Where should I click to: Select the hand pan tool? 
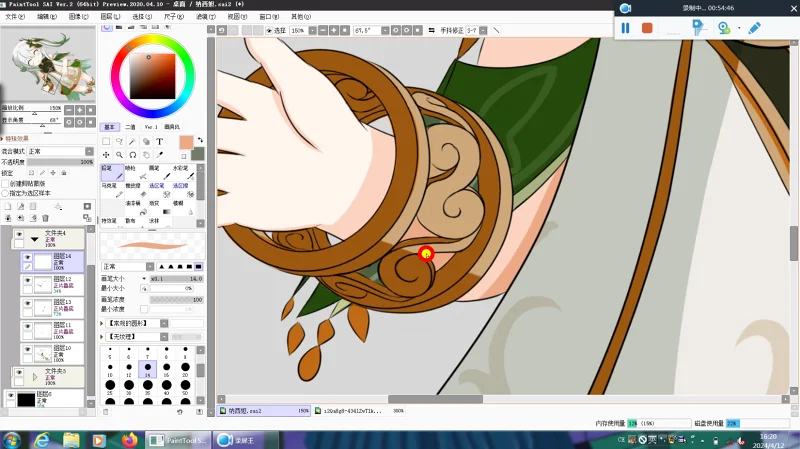(146, 155)
